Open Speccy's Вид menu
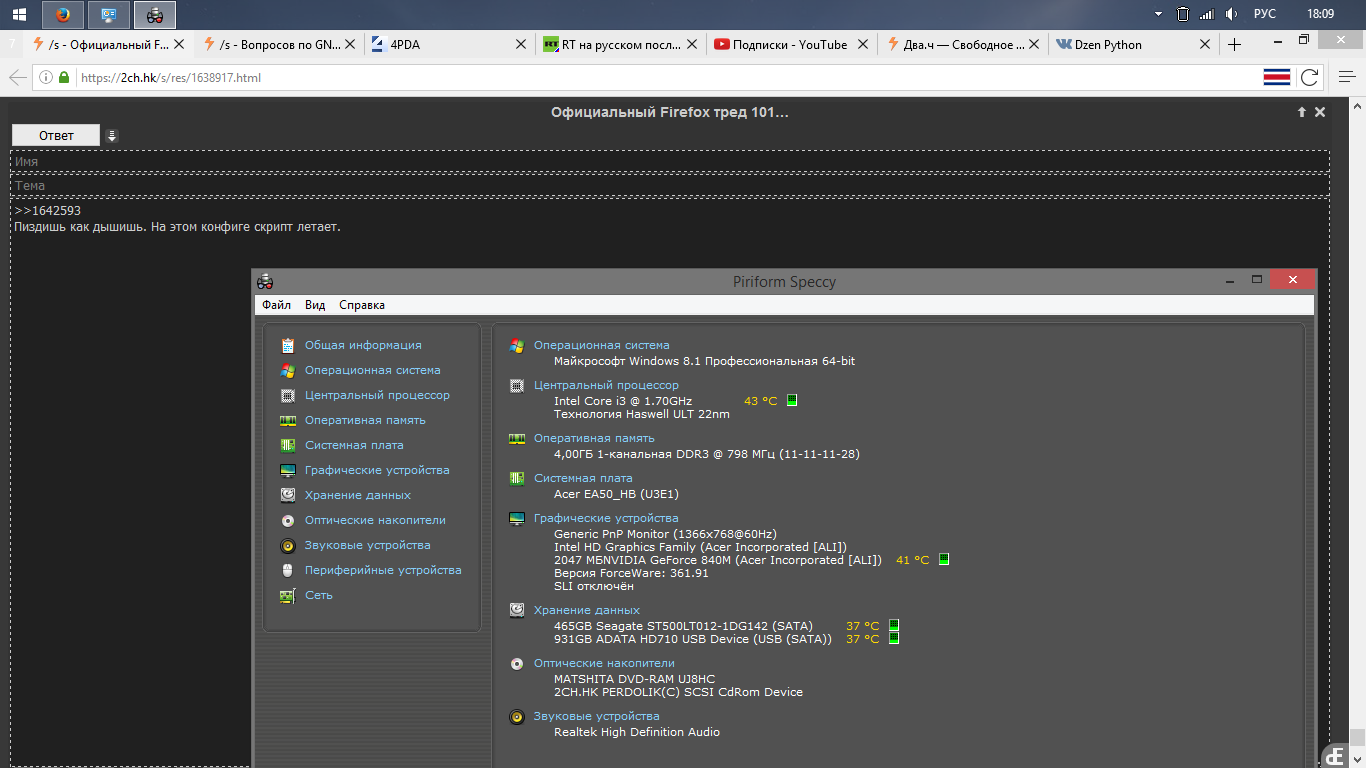 pyautogui.click(x=315, y=305)
